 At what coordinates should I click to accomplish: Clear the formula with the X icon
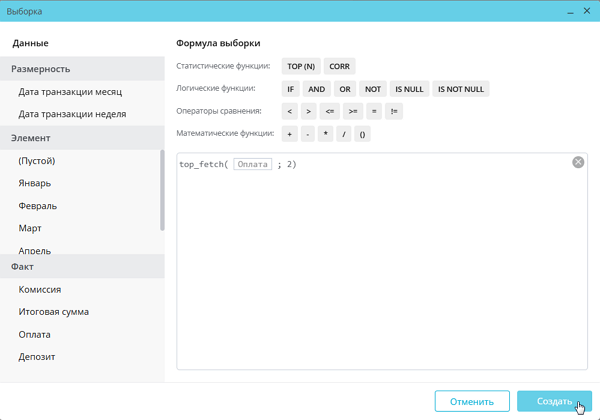pos(578,162)
